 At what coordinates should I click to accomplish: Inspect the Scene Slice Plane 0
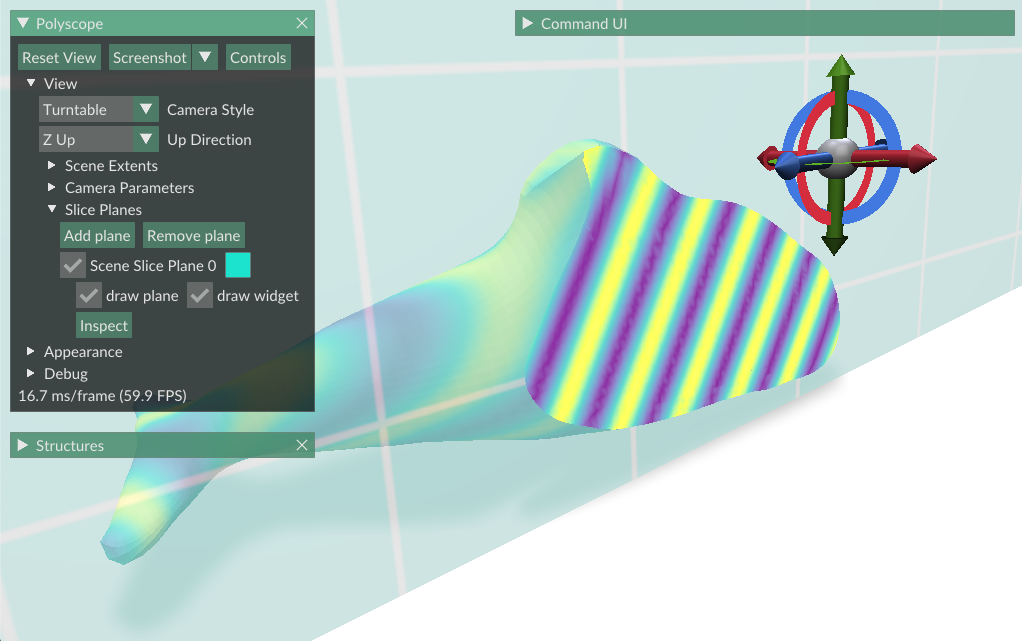click(x=103, y=325)
